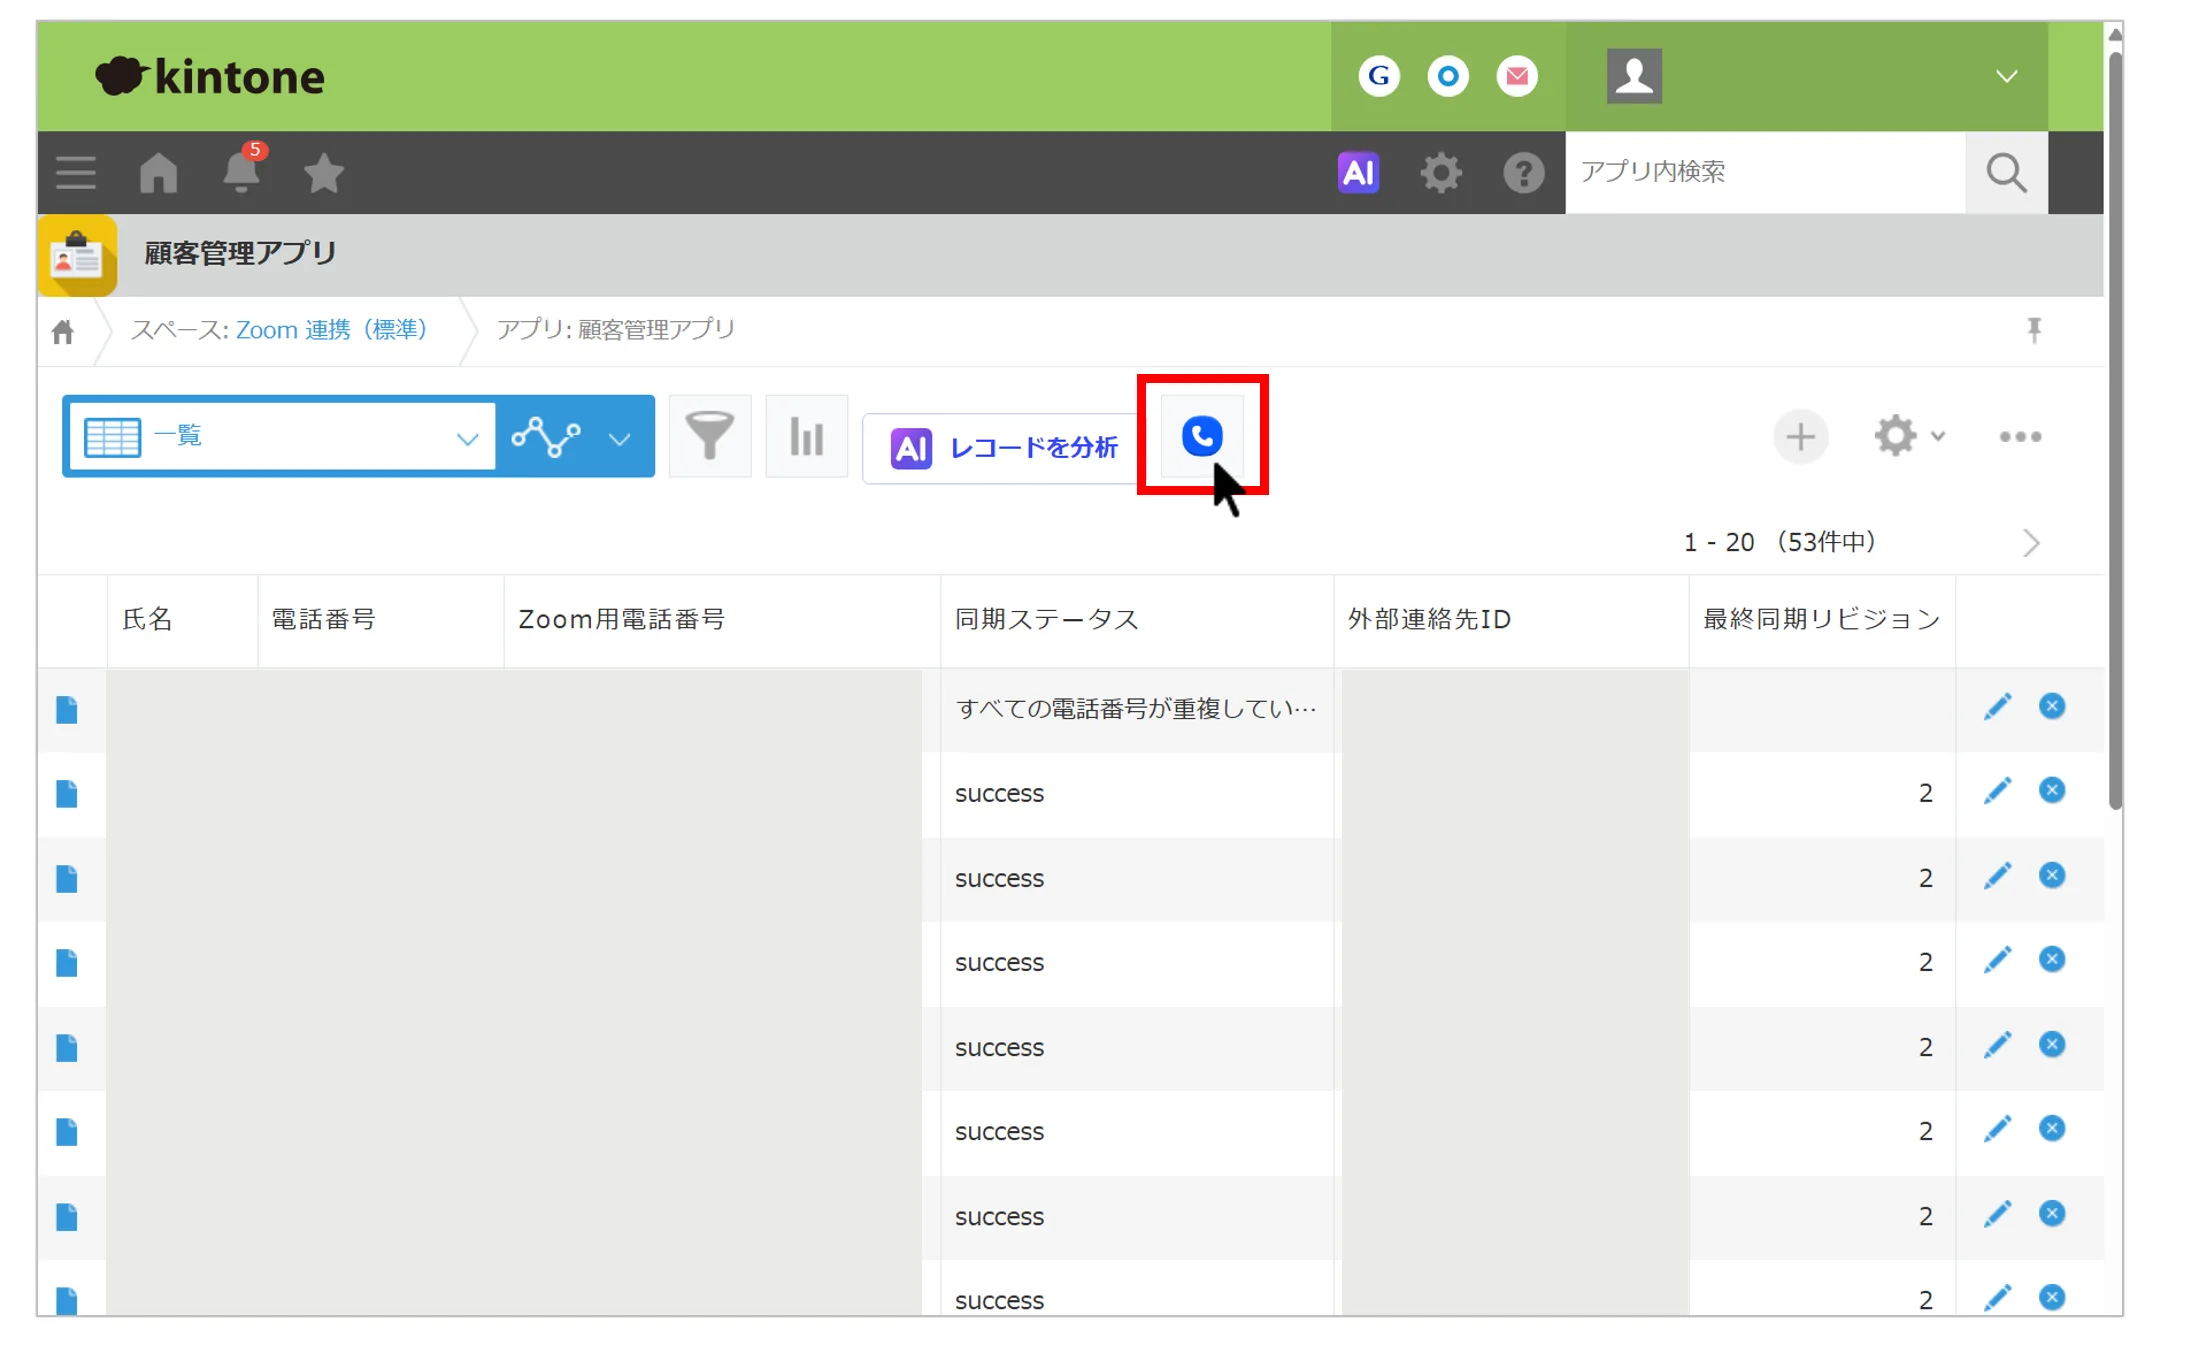Go to kintone portal home icon
This screenshot has height=1357, width=2185.
pyautogui.click(x=158, y=173)
